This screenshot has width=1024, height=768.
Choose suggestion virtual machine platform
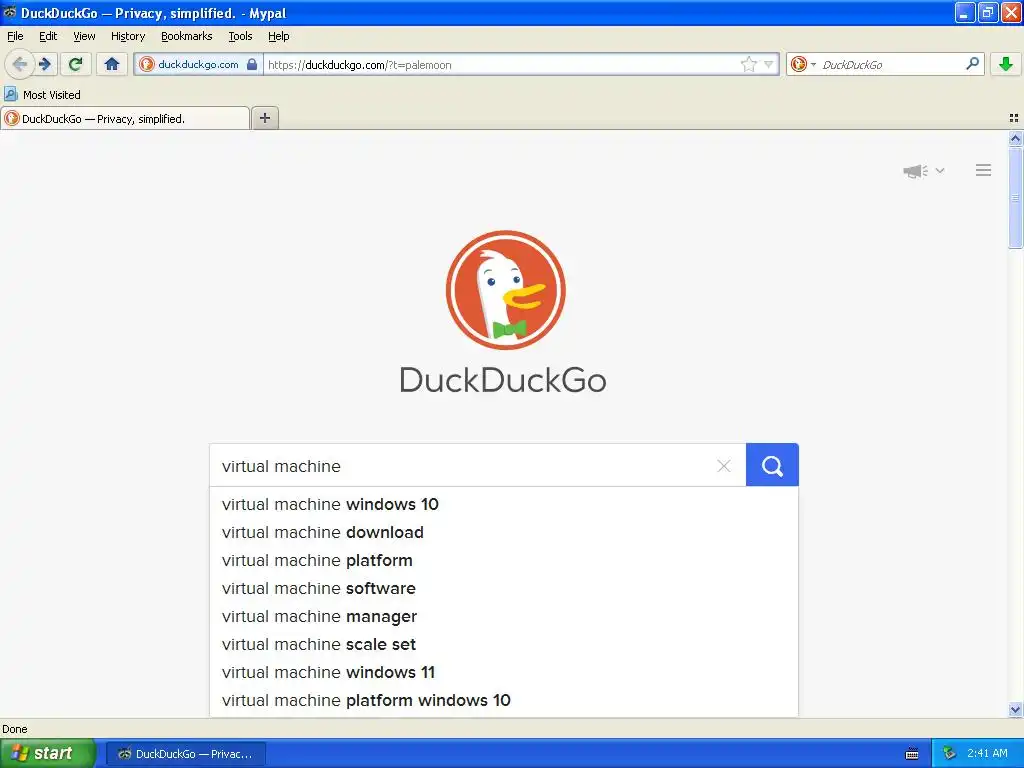[x=504, y=560]
